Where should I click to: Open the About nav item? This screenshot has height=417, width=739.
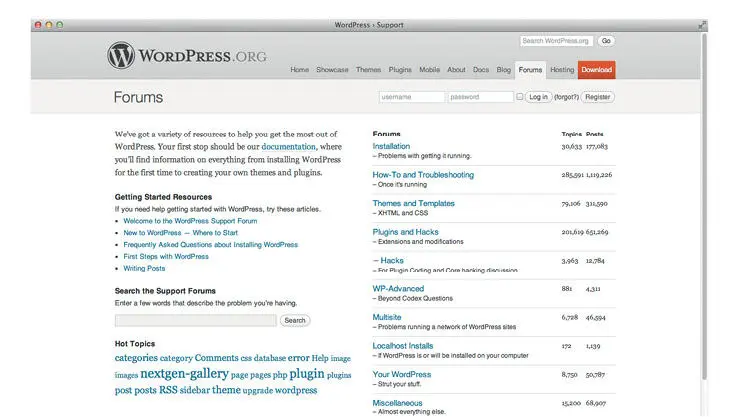456,70
